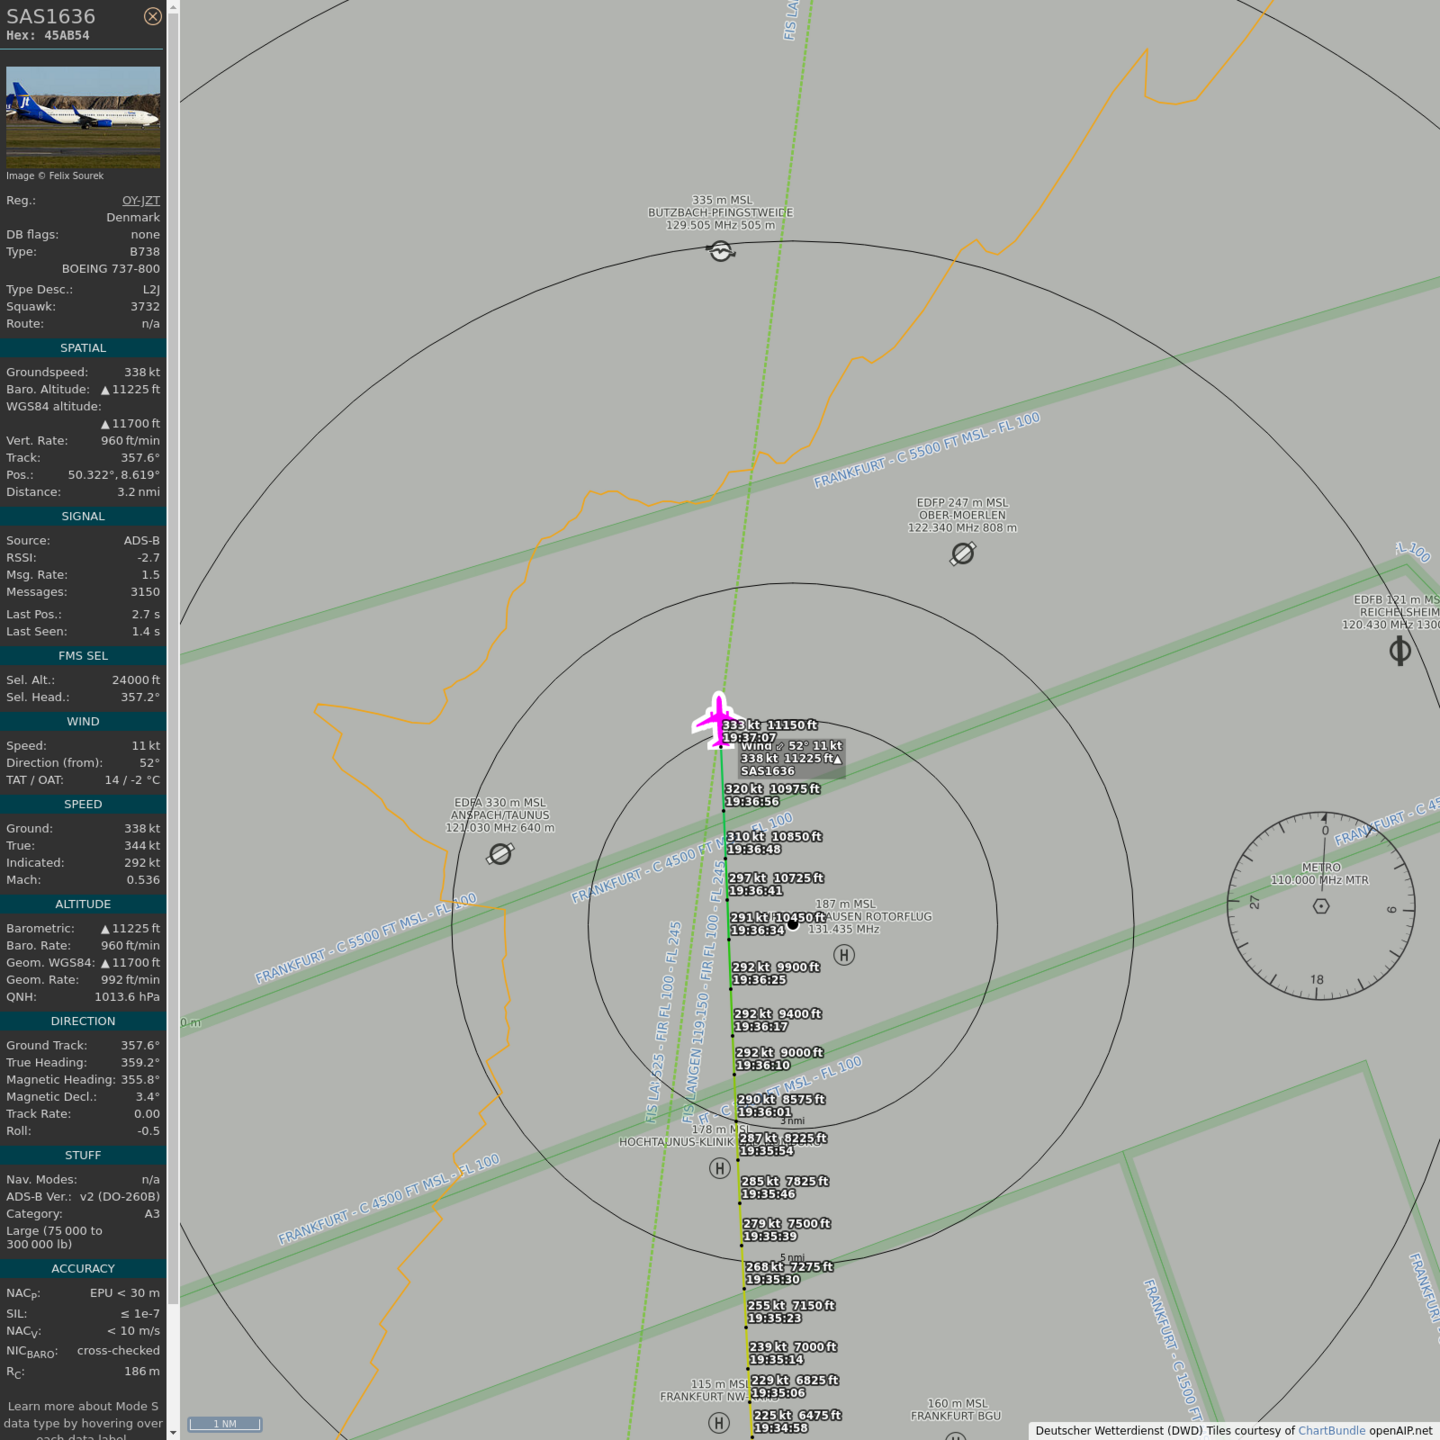Viewport: 1440px width, 1440px height.
Task: Close the SAS1636 aircraft info panel
Action: [x=152, y=16]
